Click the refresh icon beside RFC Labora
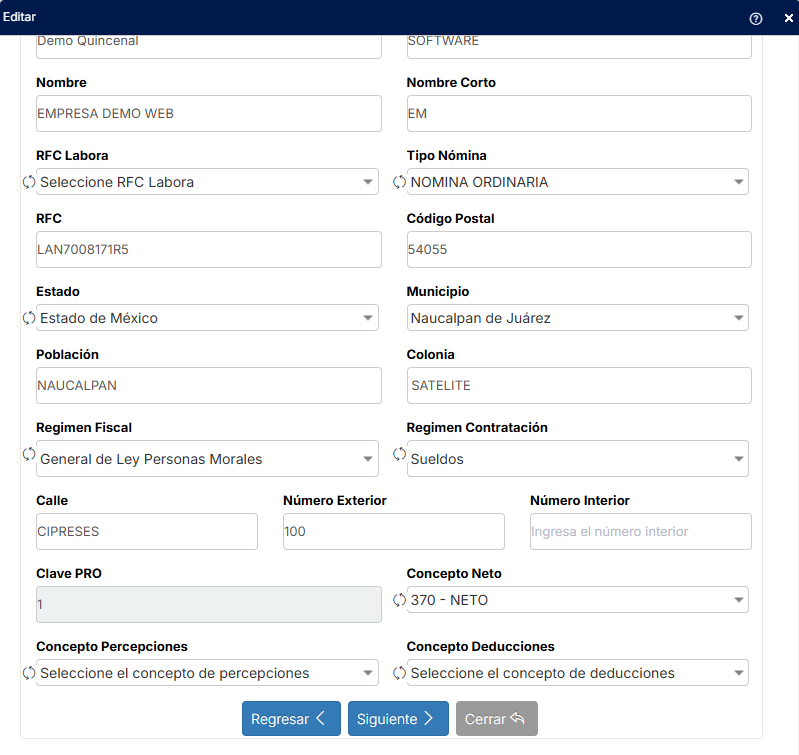This screenshot has width=799, height=755. 29,182
